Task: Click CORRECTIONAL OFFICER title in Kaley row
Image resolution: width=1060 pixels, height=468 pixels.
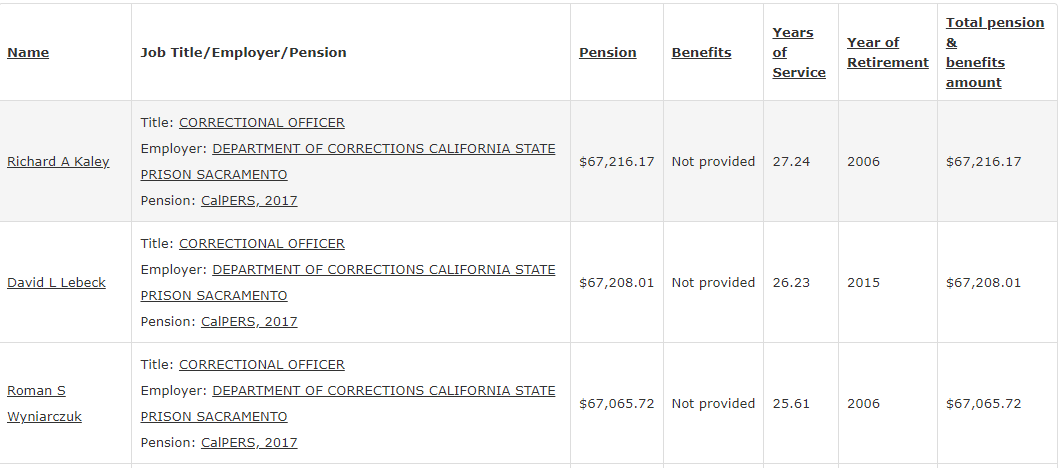Action: point(262,122)
